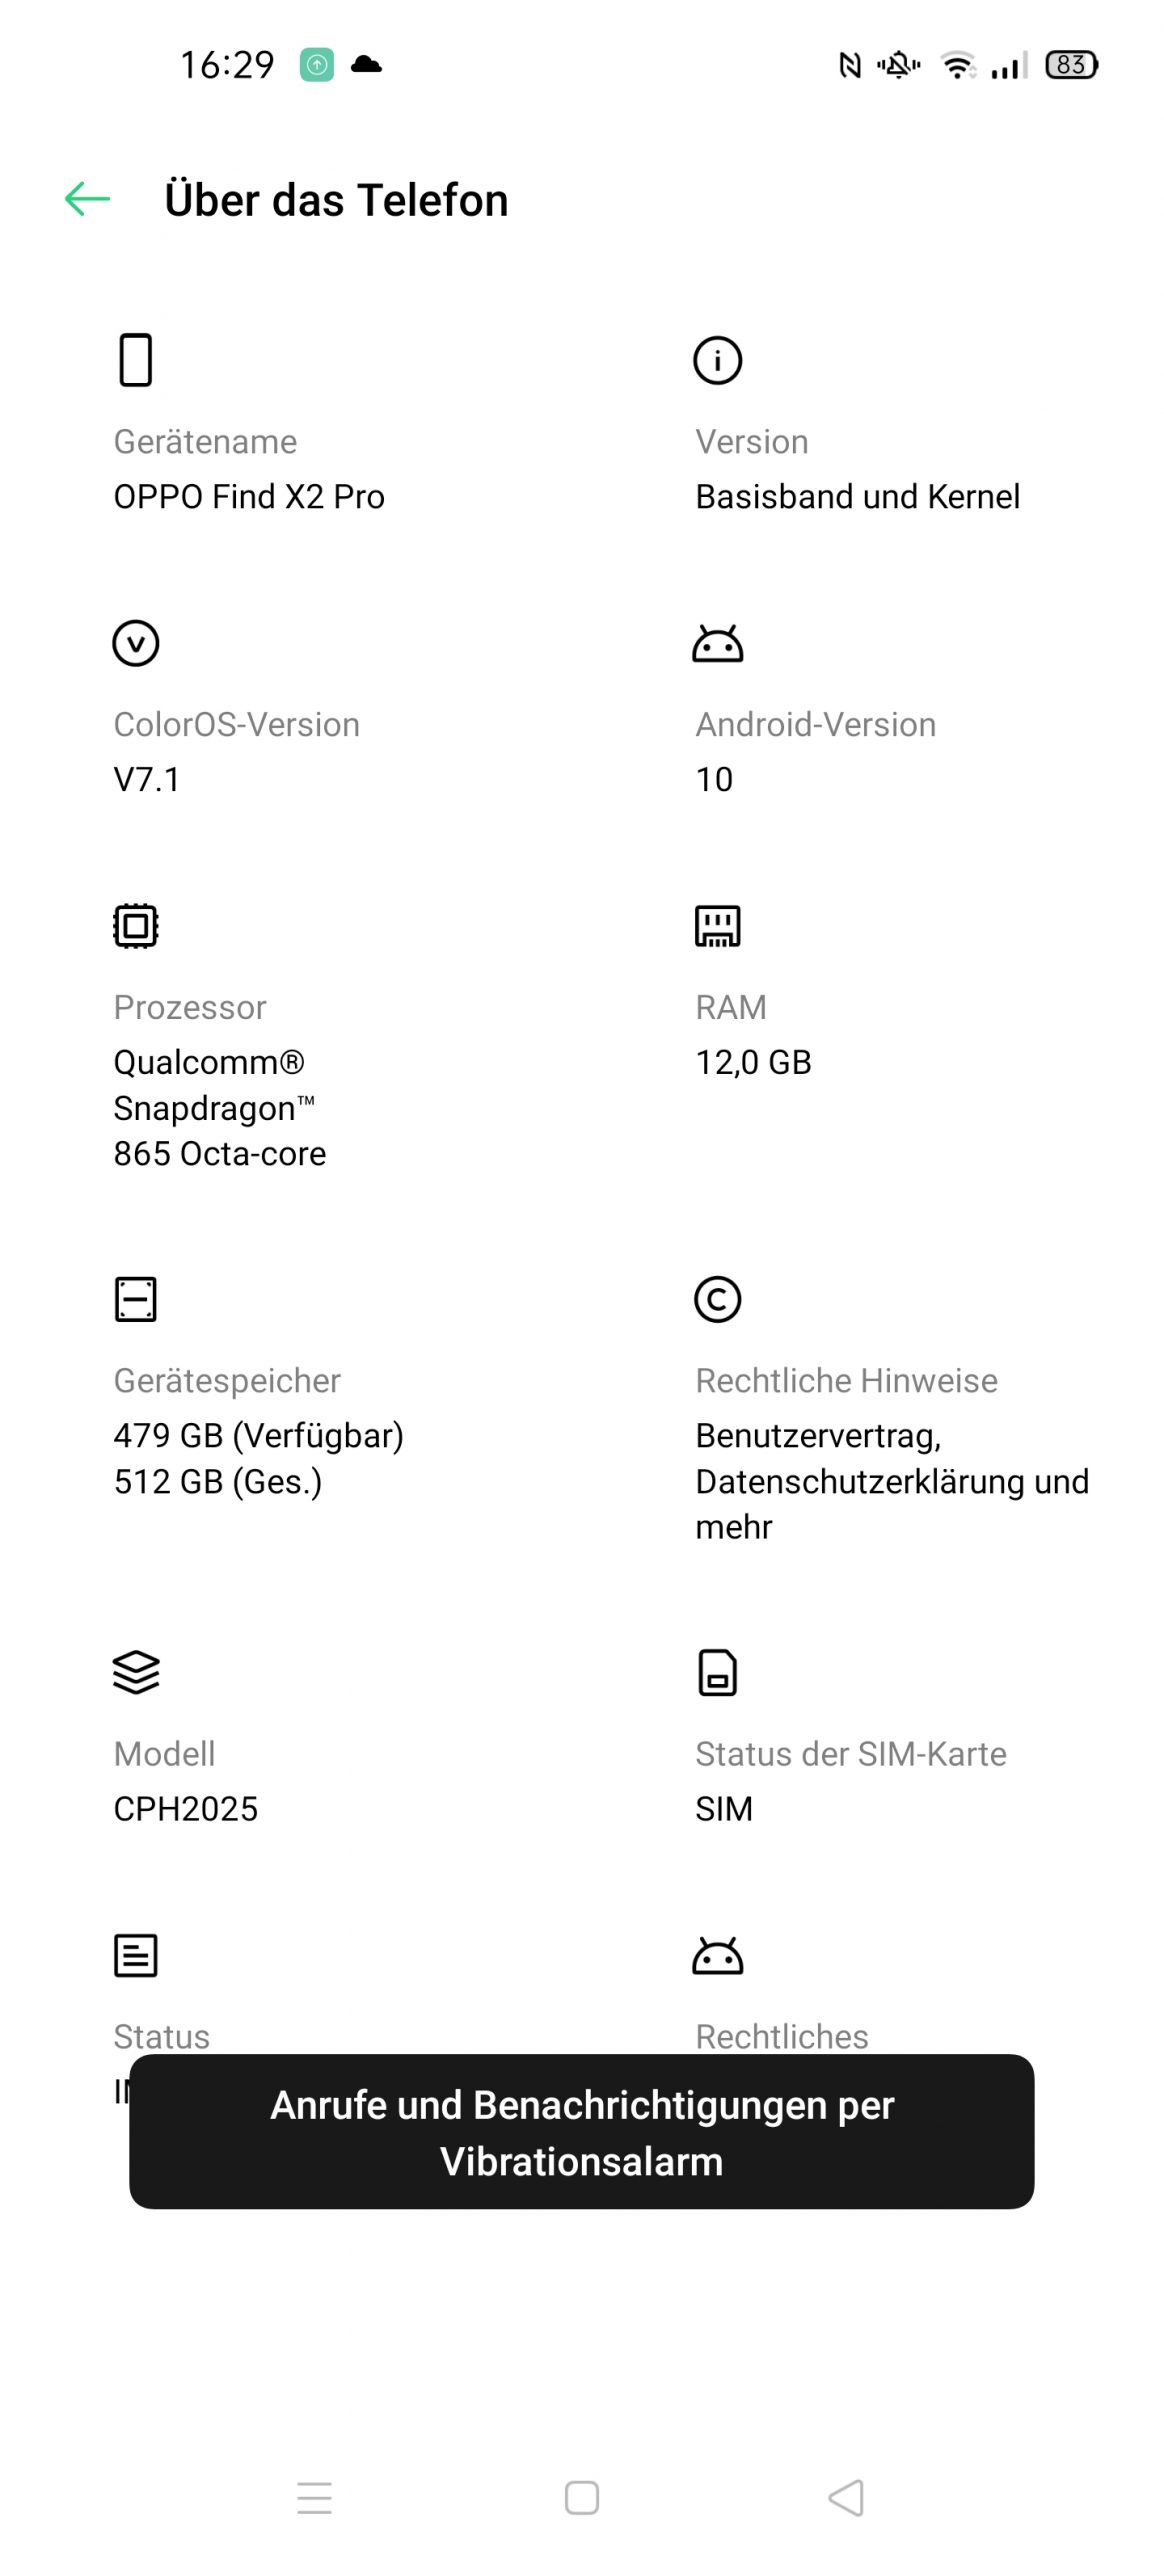Tap the RAM memory icon

717,926
